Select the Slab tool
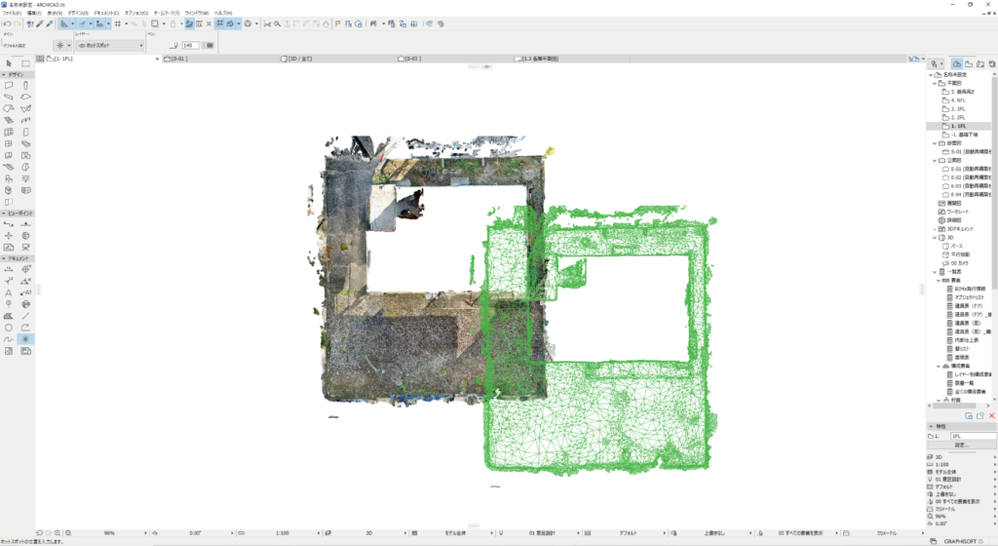Screen dimensions: 998x546 tap(25, 97)
